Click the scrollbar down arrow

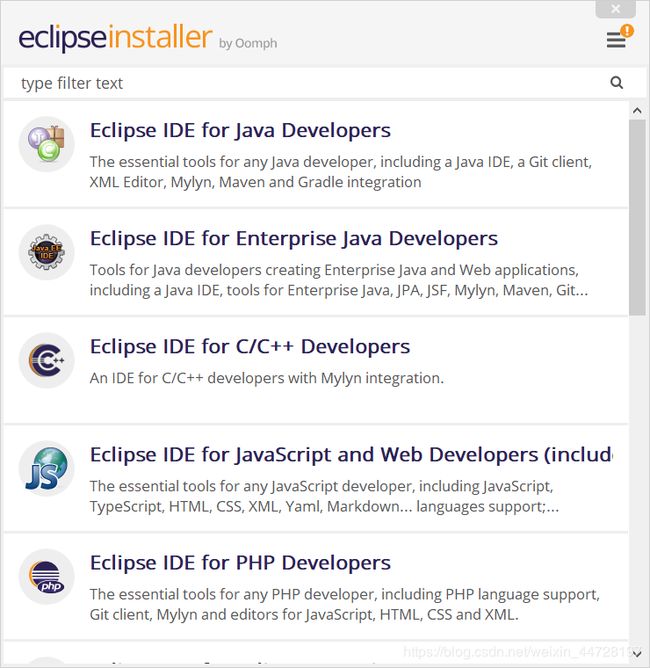[x=637, y=654]
